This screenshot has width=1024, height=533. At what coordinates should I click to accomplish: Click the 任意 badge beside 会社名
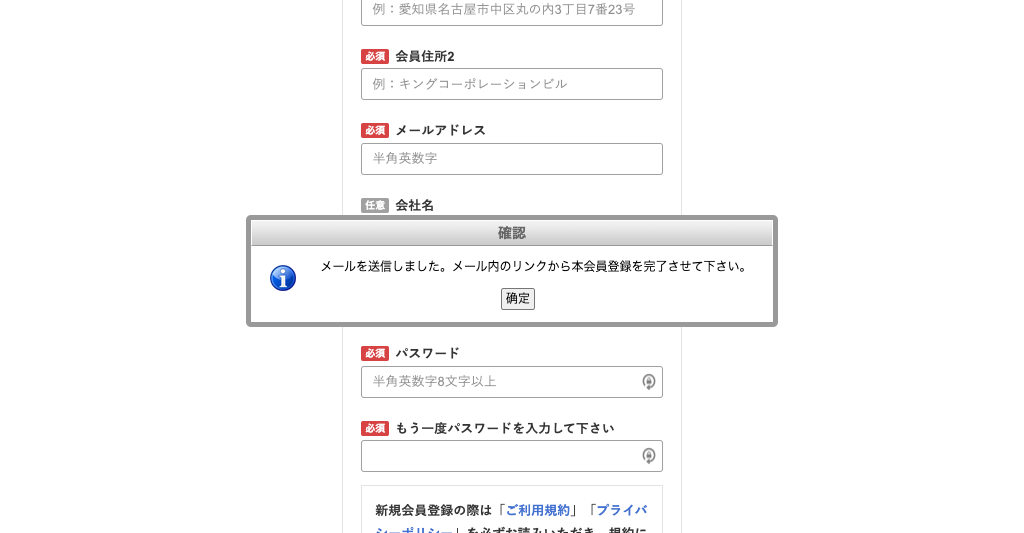[x=375, y=205]
